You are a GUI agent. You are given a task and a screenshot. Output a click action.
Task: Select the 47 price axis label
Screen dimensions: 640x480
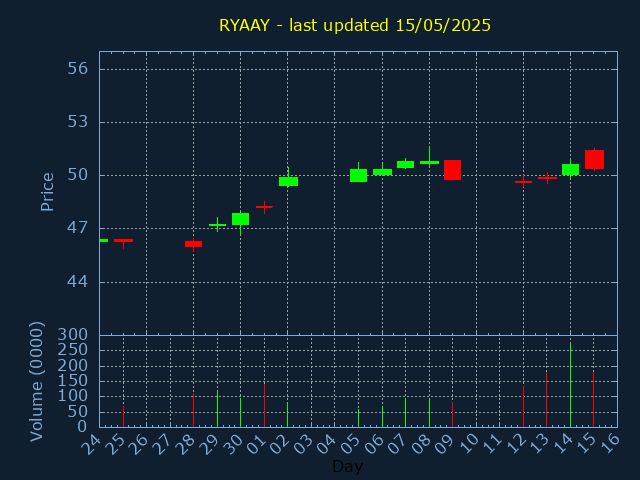coord(78,228)
